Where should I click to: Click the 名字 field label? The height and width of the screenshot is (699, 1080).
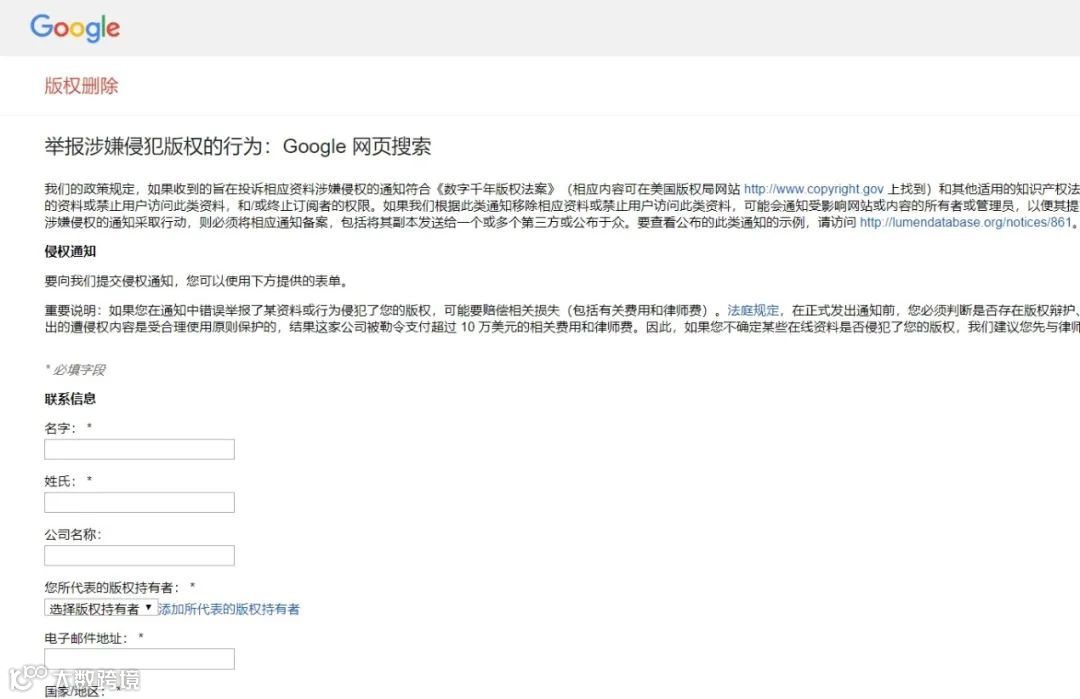tap(60, 428)
